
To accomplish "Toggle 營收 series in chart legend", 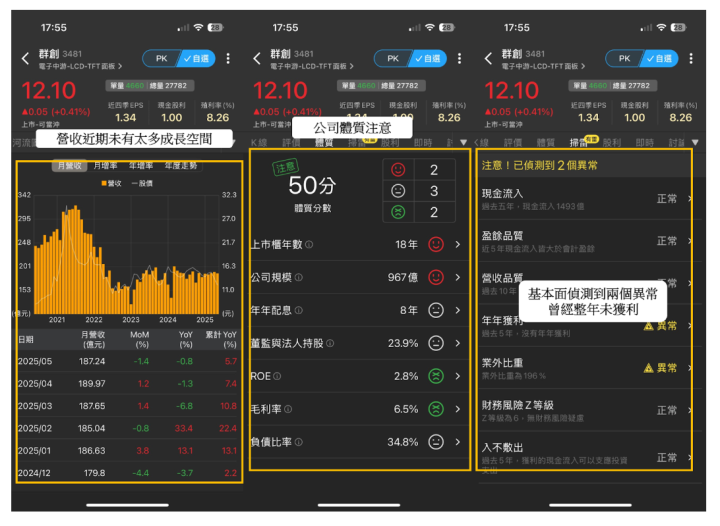I will tap(112, 184).
